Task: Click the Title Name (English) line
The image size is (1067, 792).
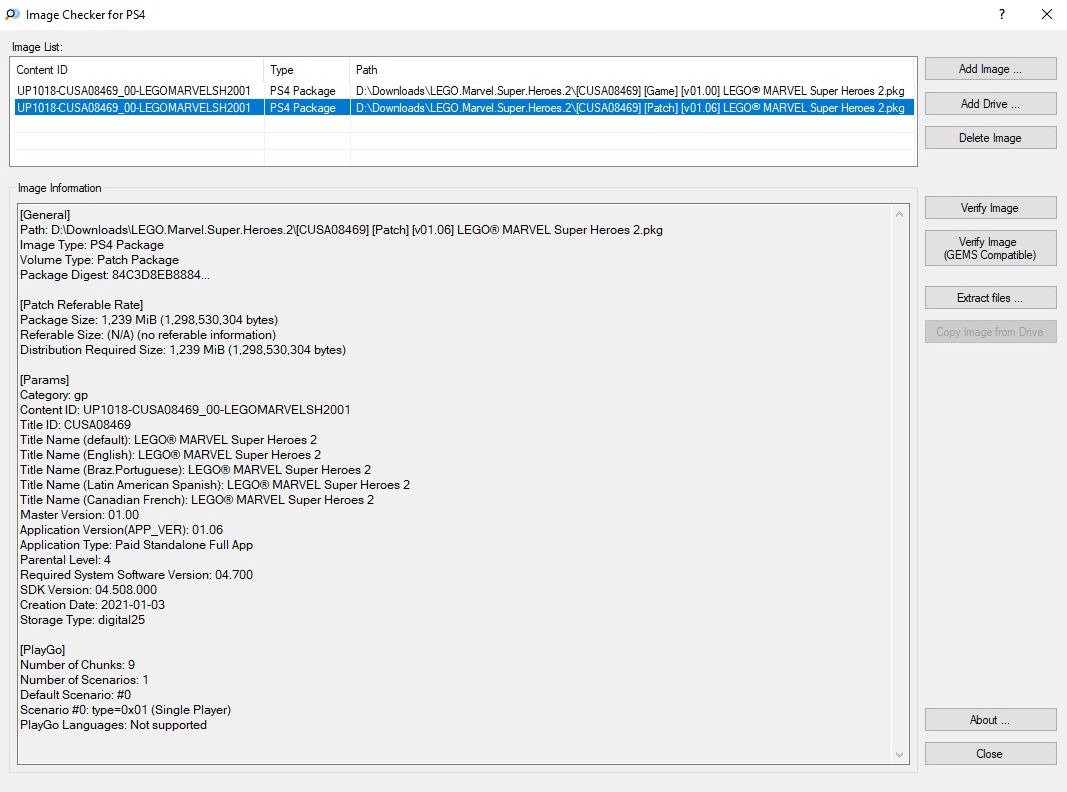Action: 170,455
